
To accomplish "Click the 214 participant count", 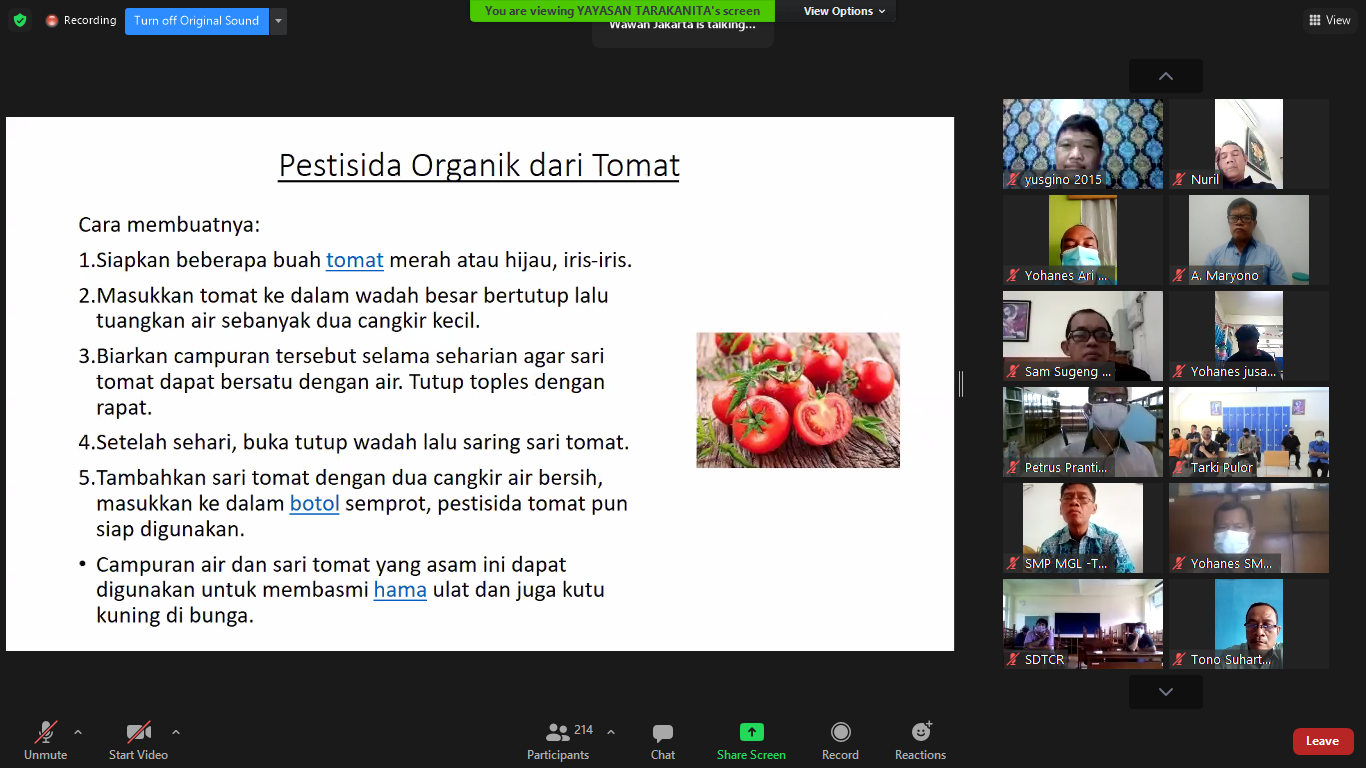I will pos(583,730).
